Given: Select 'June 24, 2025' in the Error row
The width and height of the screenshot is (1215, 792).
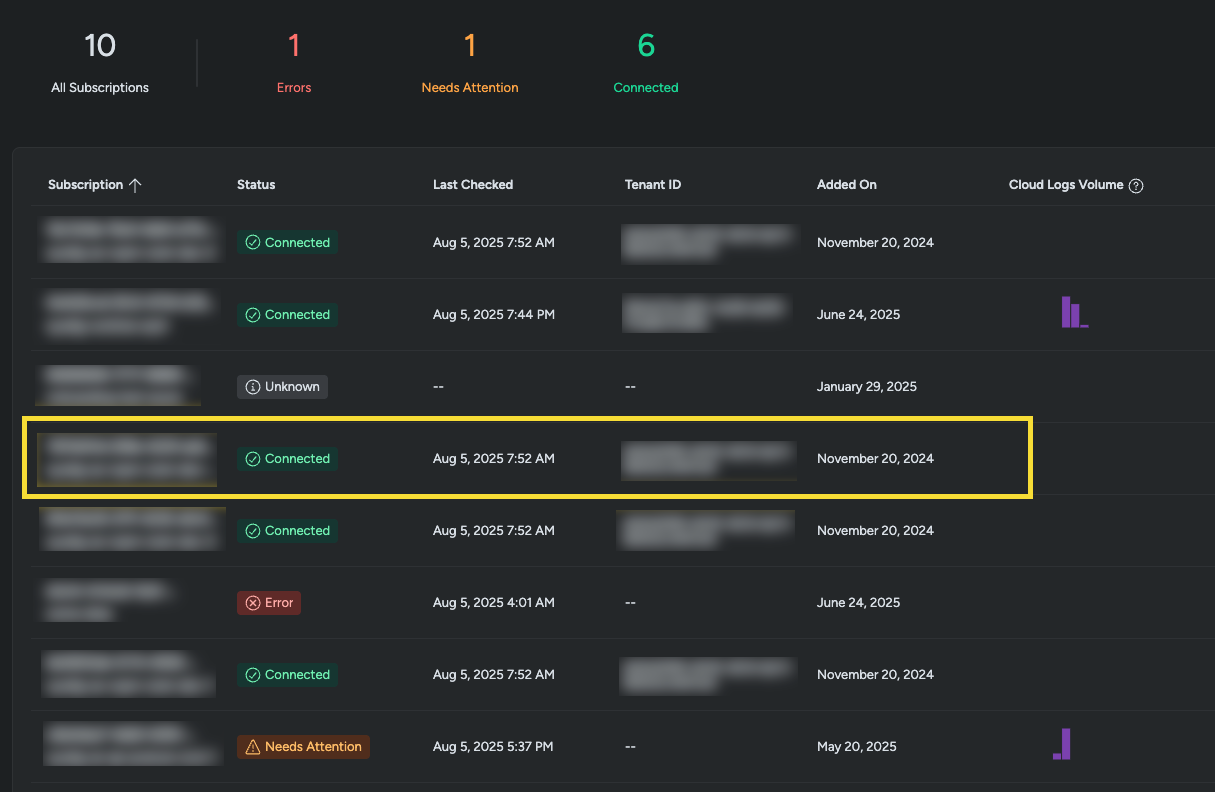Looking at the screenshot, I should [859, 603].
